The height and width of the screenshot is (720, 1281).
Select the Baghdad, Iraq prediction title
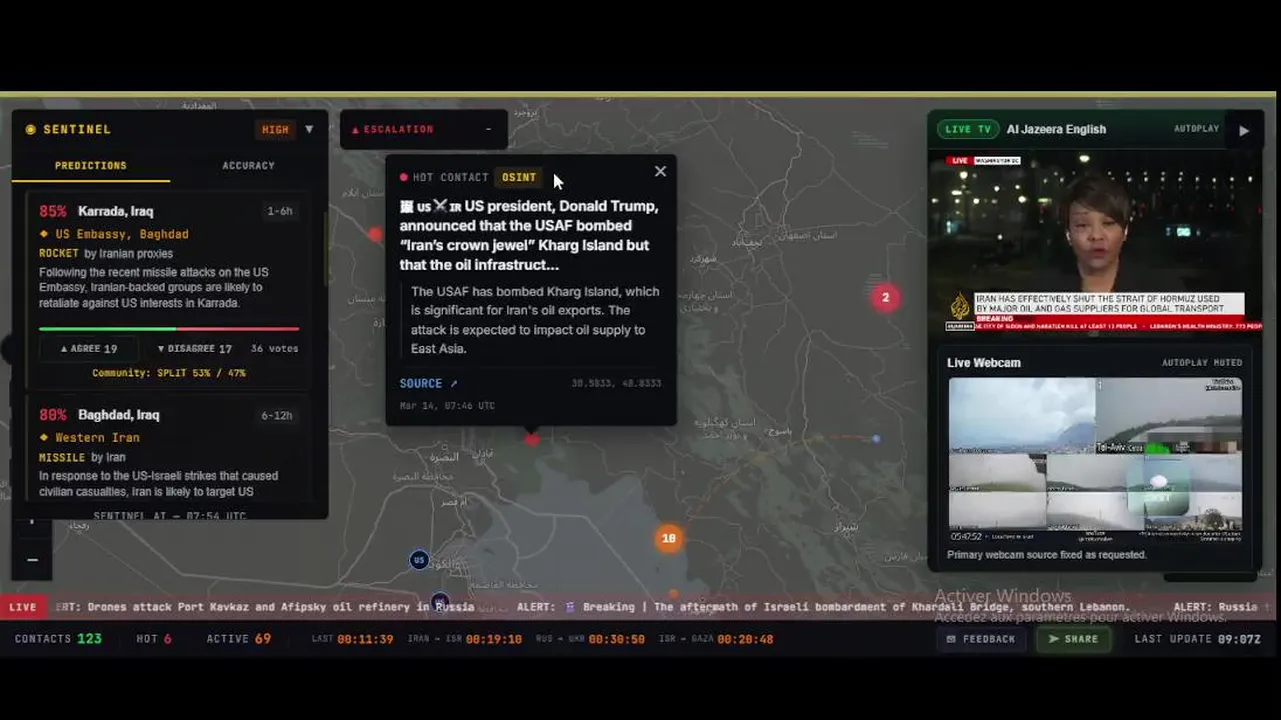point(119,414)
